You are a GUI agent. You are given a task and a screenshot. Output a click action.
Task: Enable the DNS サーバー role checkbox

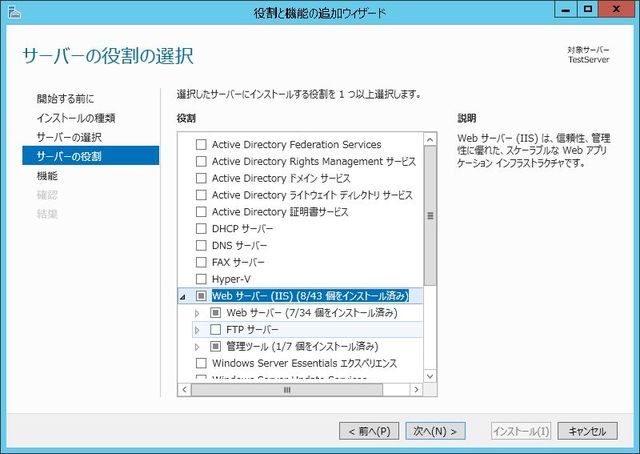pos(201,245)
